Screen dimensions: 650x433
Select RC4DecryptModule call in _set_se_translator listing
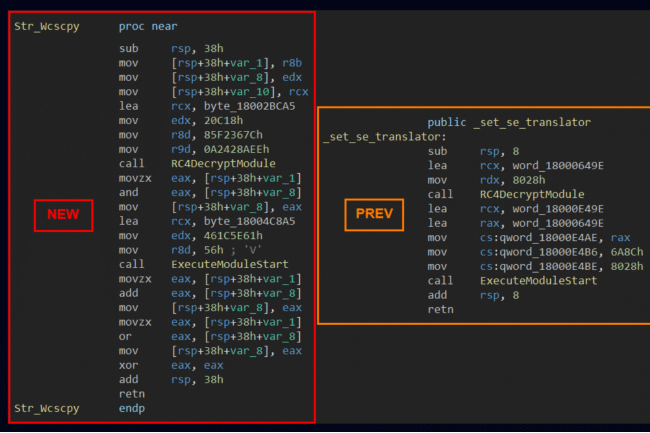click(532, 194)
